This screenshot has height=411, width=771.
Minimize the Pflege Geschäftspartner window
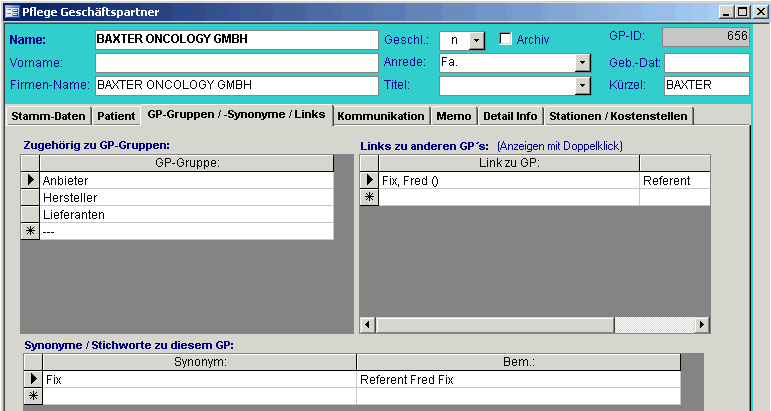(727, 12)
